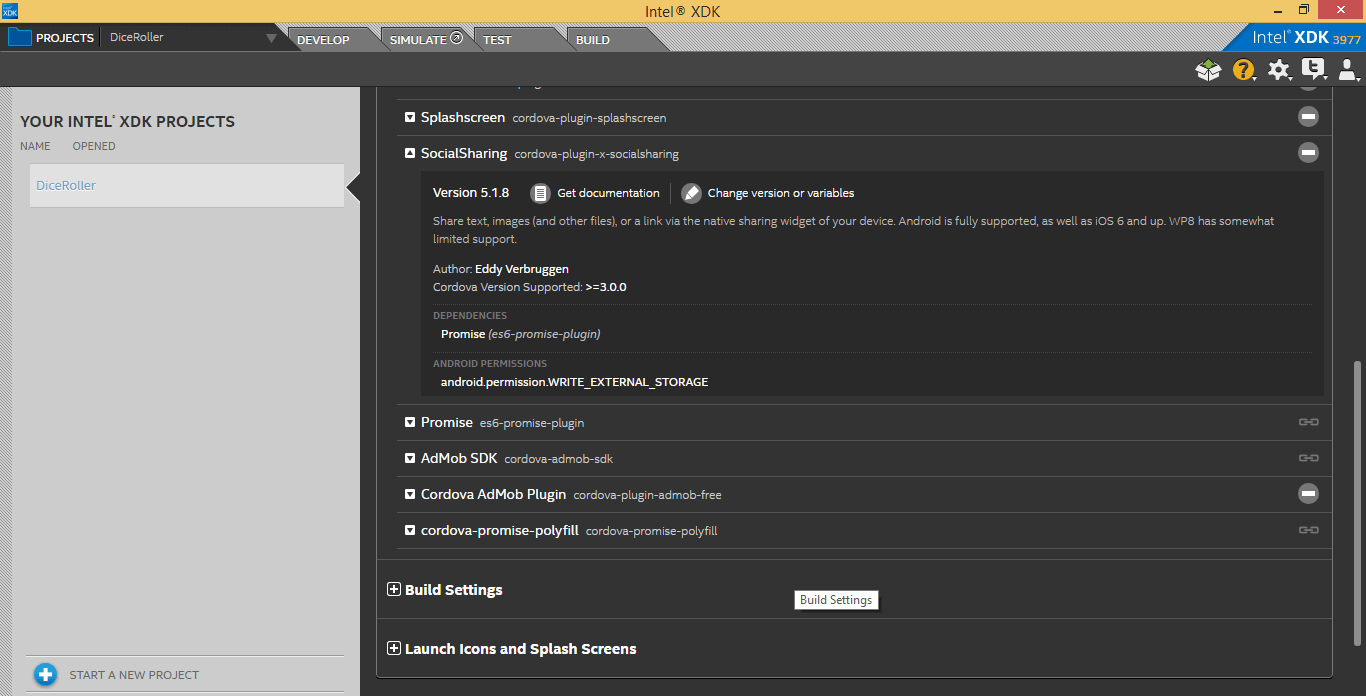Select DiceRoller in the projects list
The image size is (1366, 696).
coord(187,185)
